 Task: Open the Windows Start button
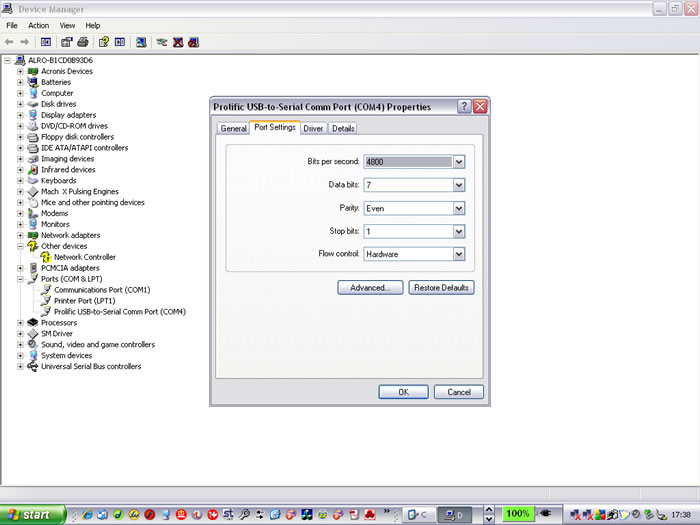pyautogui.click(x=33, y=515)
